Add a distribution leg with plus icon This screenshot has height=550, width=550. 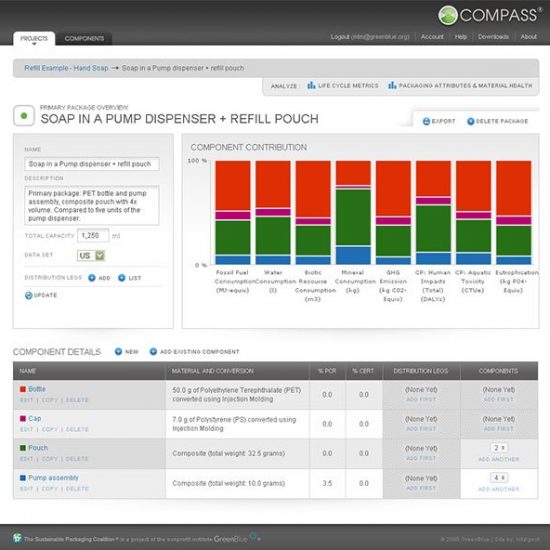tap(92, 278)
